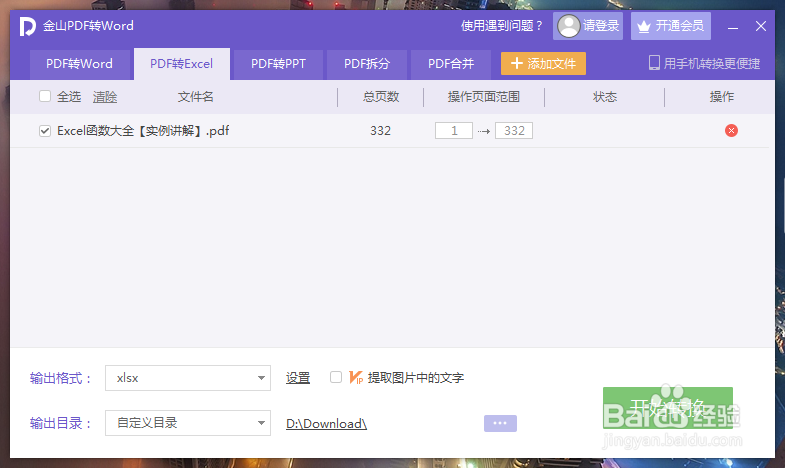Screen dimensions: 785x468
Task: Click the 操作 column header
Action: click(722, 97)
